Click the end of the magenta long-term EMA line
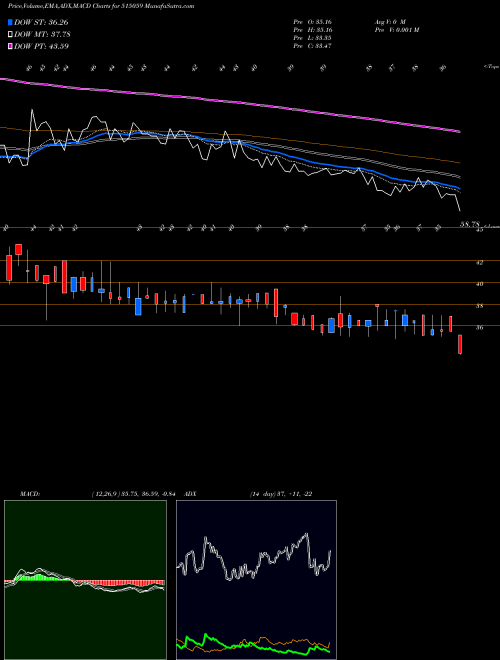This screenshot has height=660, width=500. [x=459, y=132]
